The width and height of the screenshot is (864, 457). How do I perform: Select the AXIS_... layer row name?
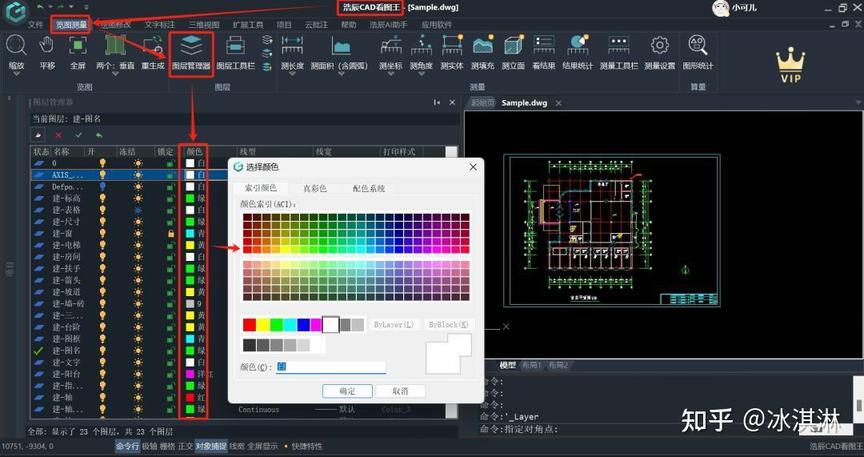[68, 175]
